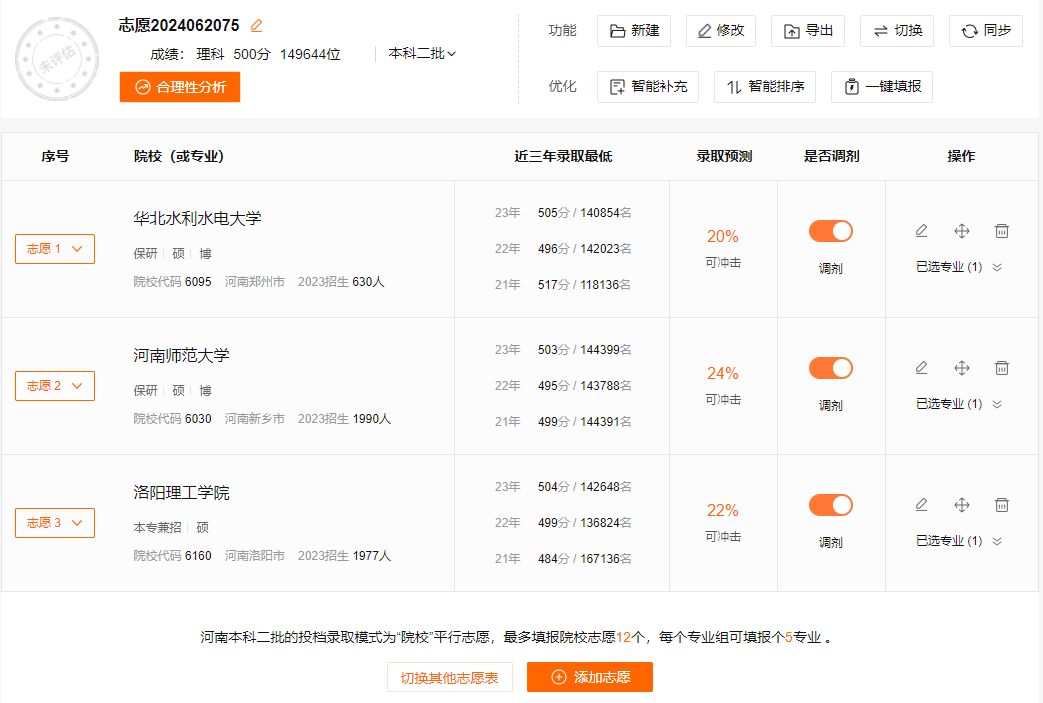Click the 未评估 stamp badge
The width and height of the screenshot is (1043, 703).
coord(57,59)
